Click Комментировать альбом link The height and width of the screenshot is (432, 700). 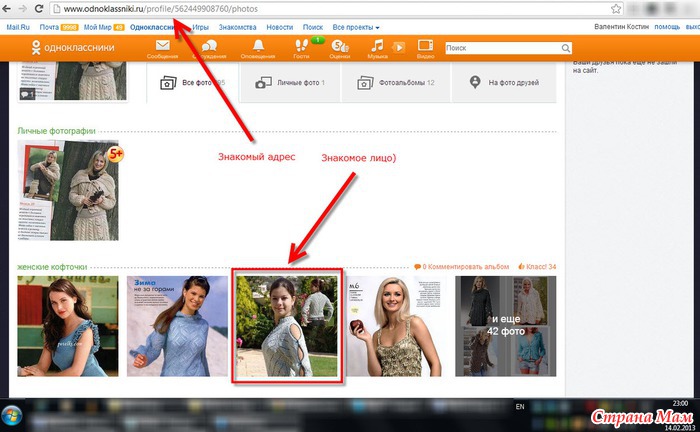(465, 266)
